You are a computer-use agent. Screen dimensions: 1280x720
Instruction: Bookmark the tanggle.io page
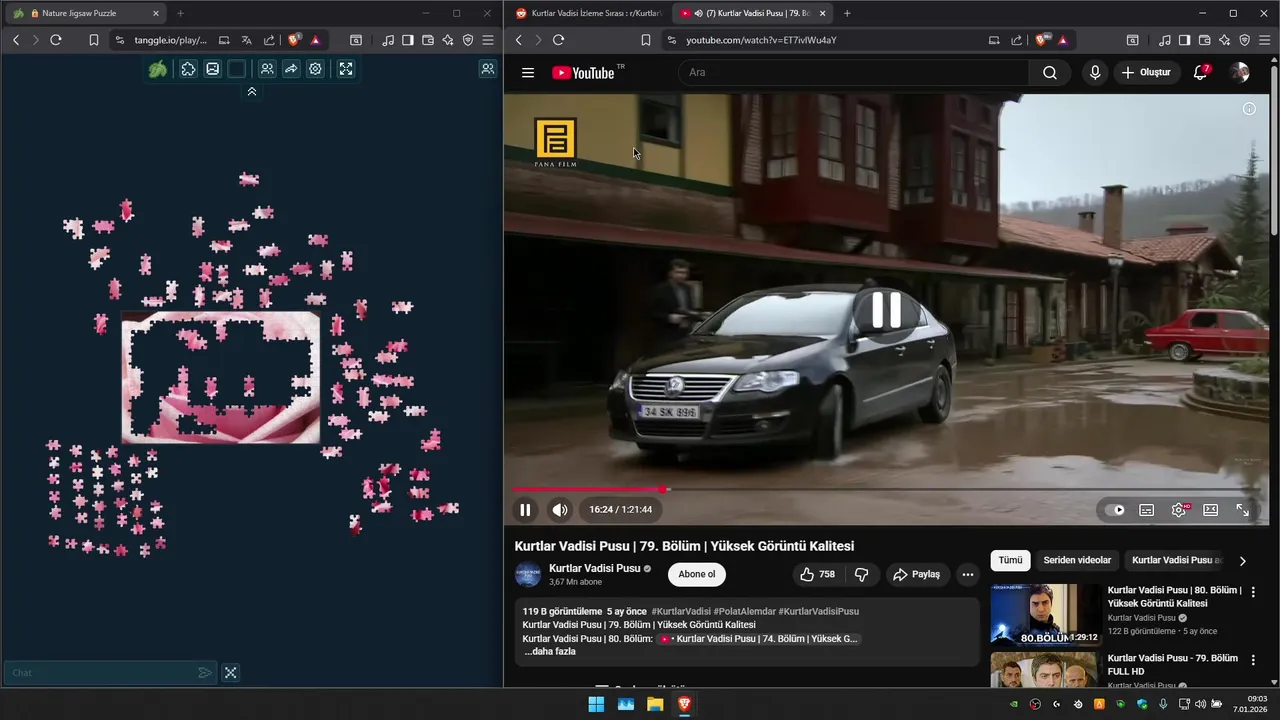[93, 40]
